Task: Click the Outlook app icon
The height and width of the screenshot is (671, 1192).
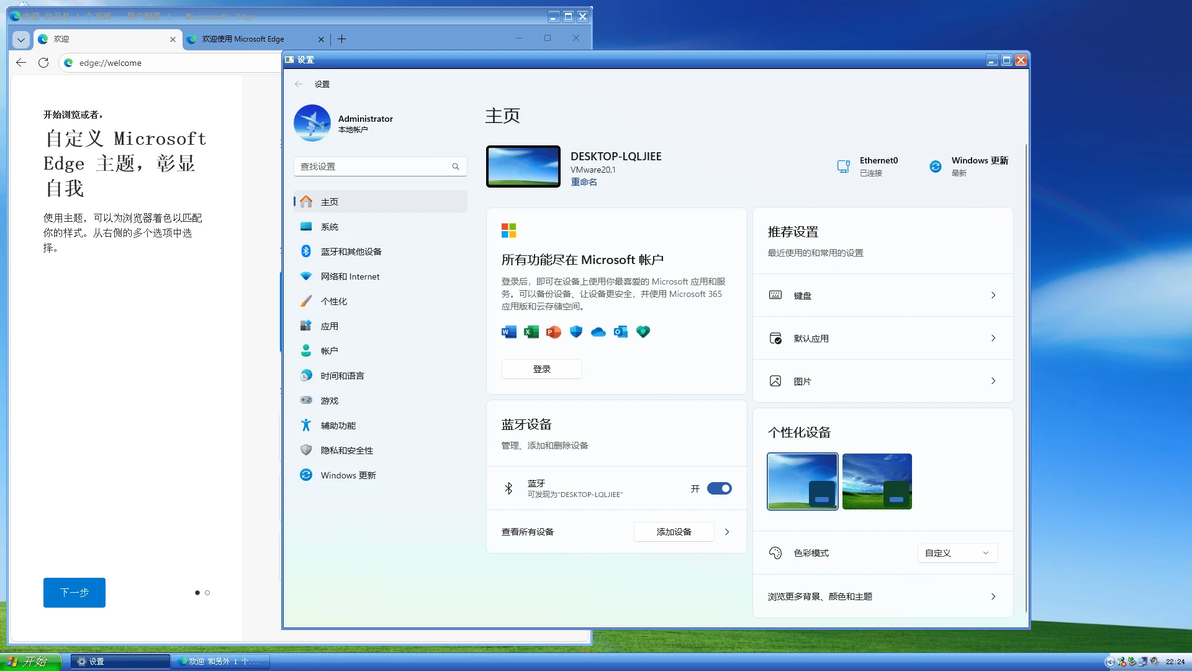Action: click(x=620, y=332)
